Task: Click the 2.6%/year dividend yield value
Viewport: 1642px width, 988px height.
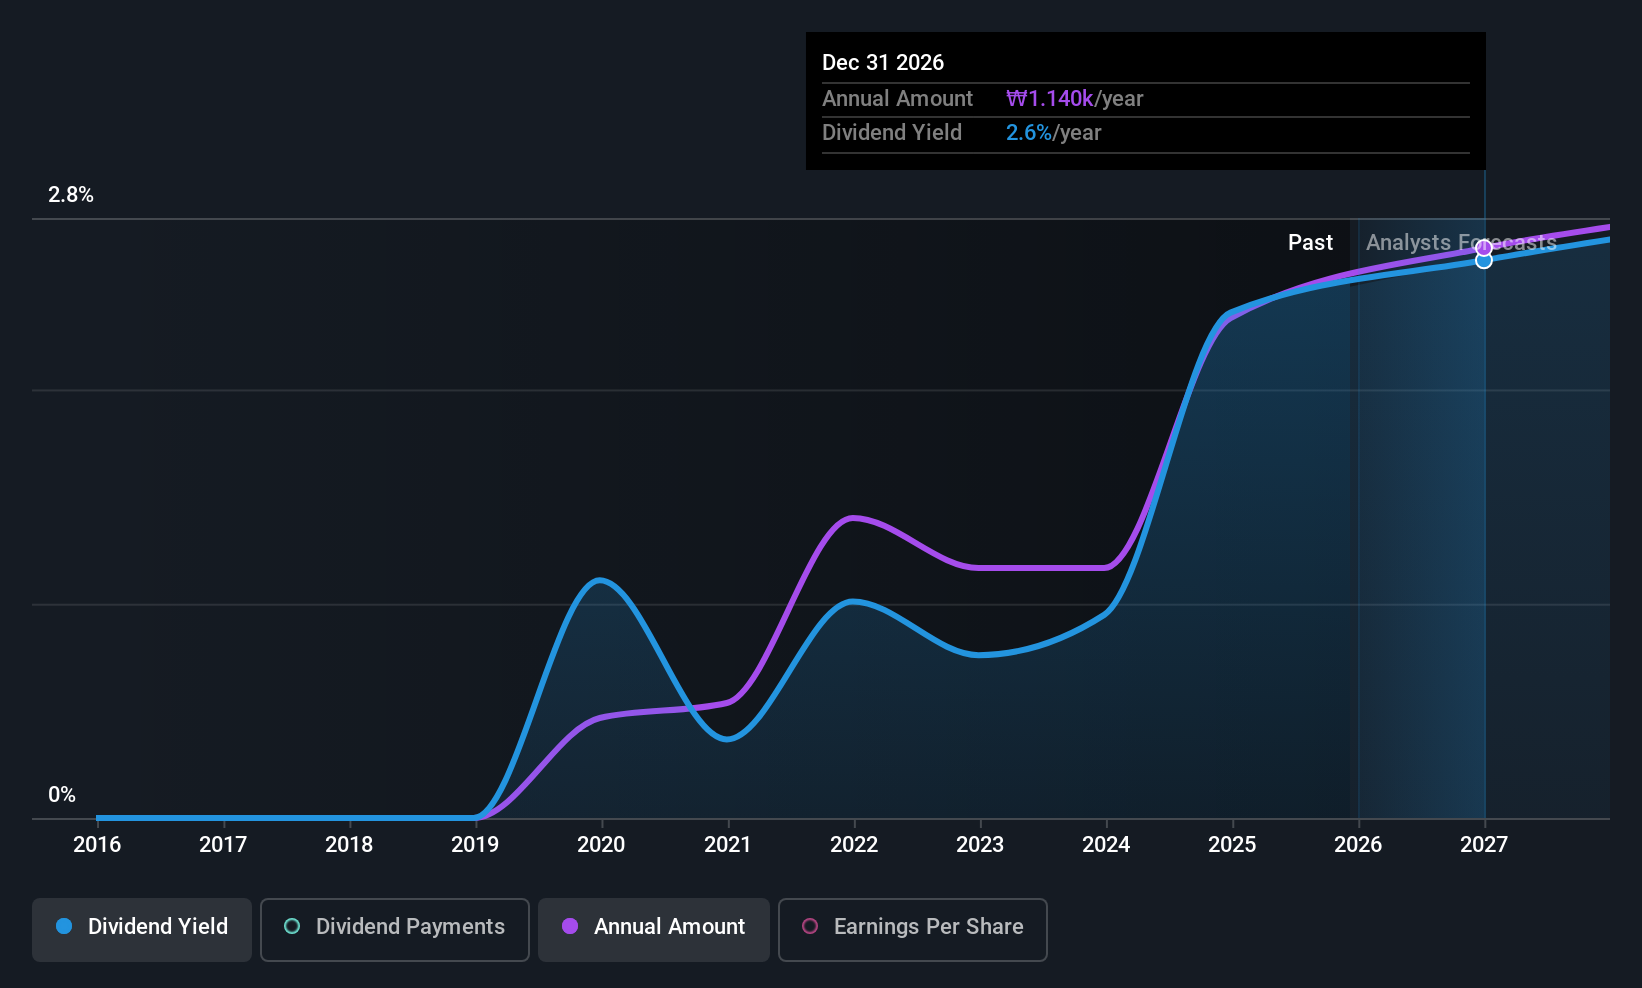Action: click(1053, 133)
